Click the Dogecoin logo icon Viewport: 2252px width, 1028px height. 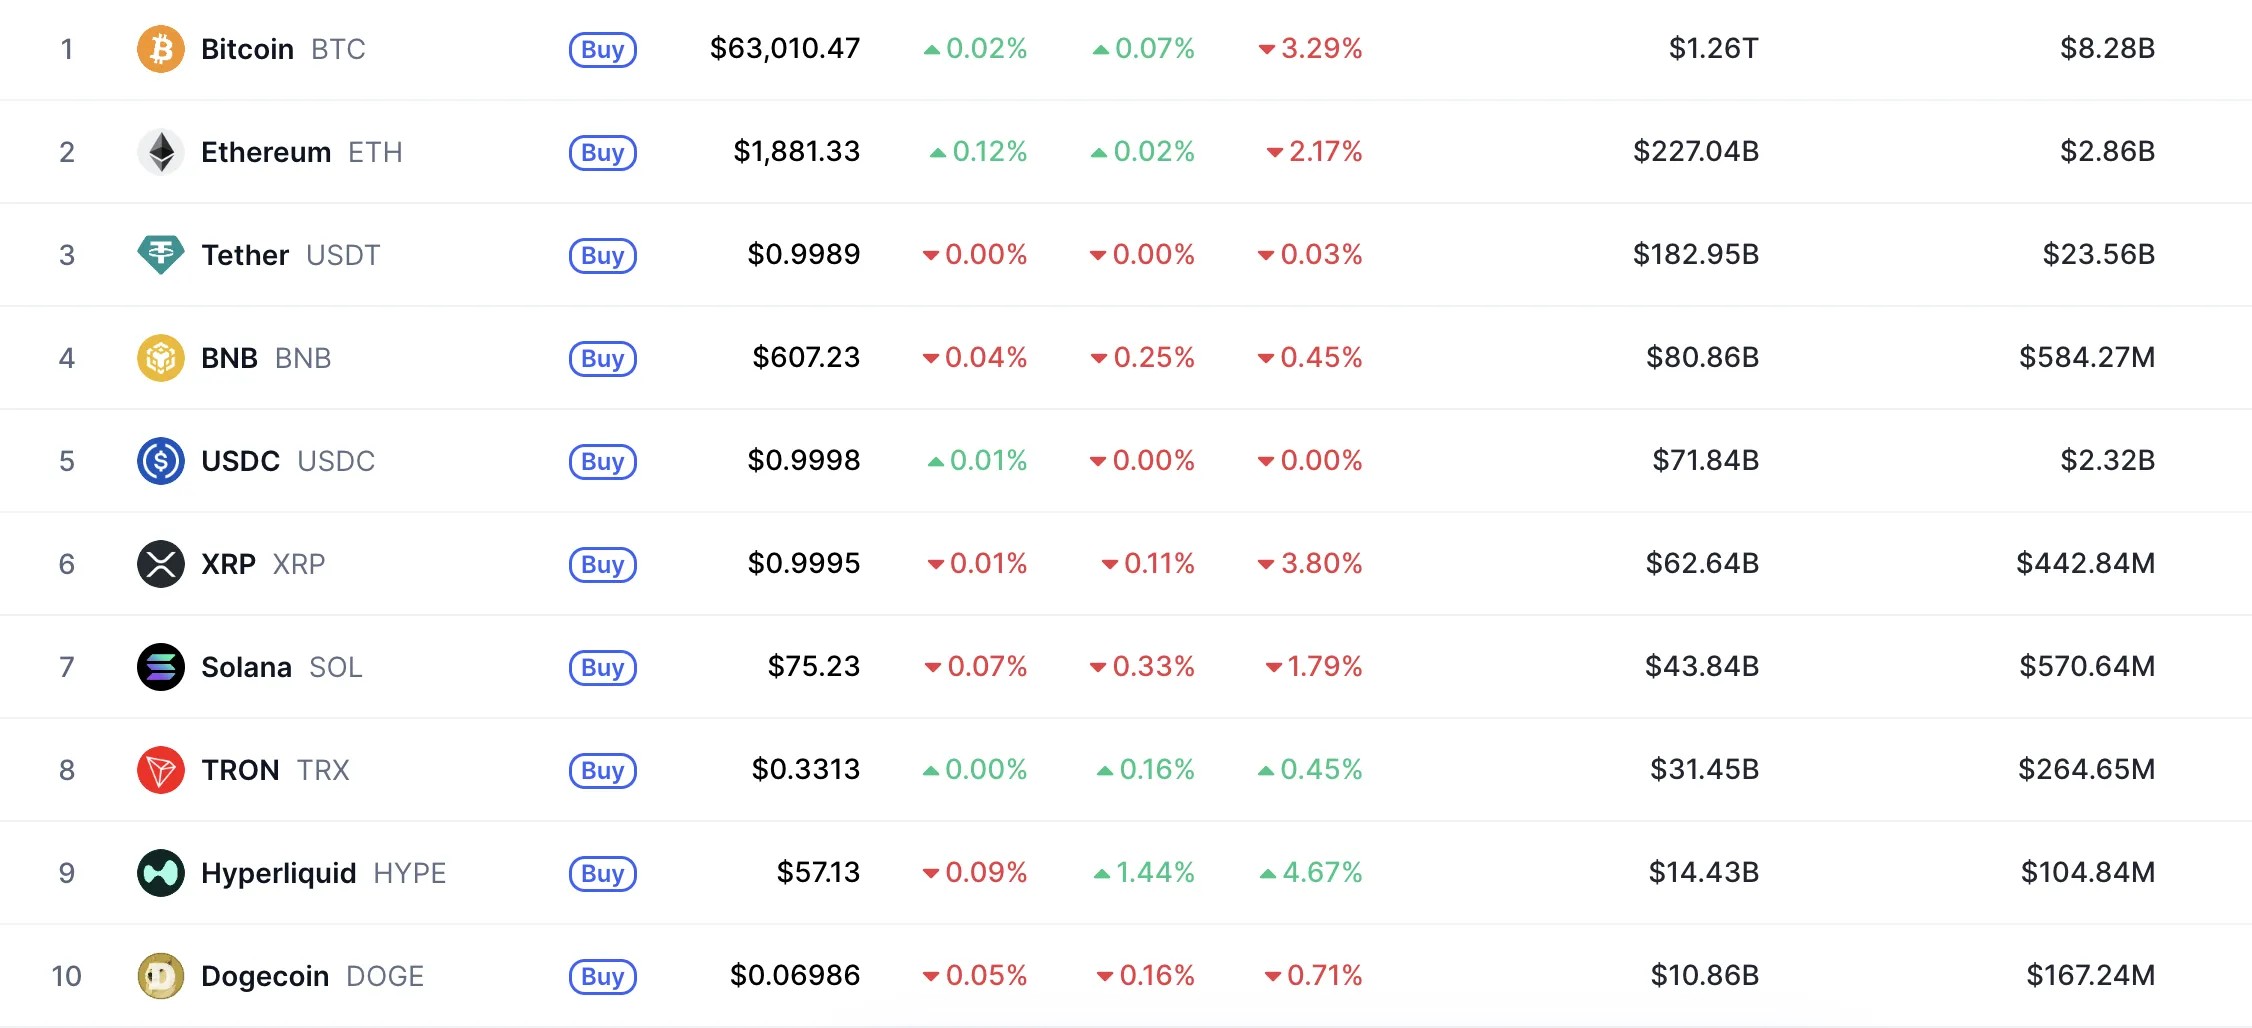coord(160,976)
